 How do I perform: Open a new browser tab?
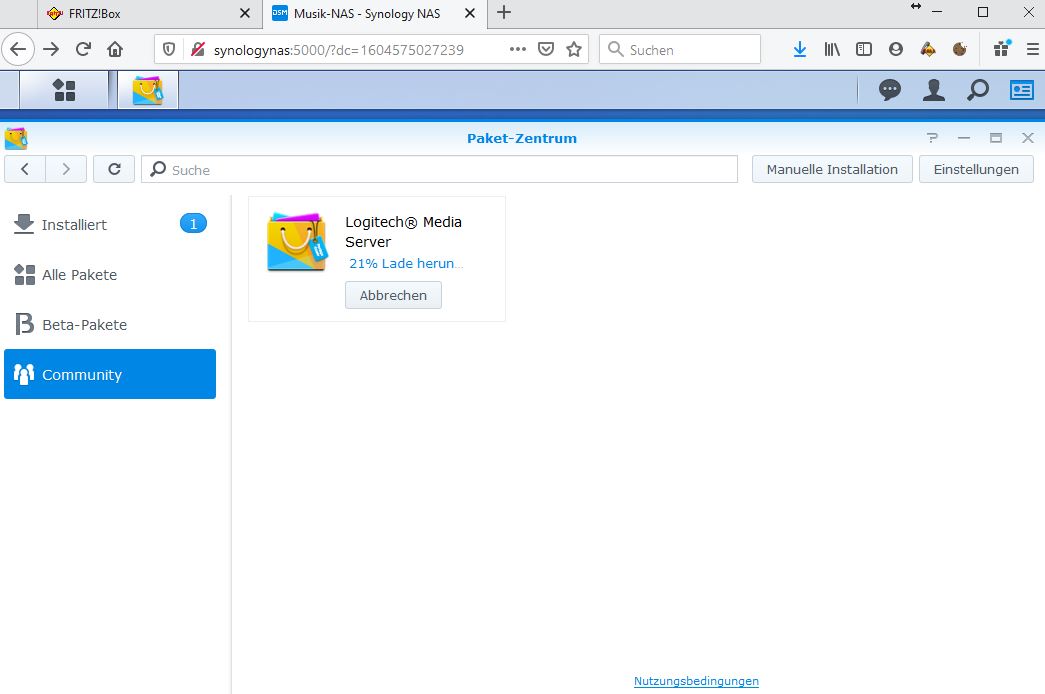504,13
